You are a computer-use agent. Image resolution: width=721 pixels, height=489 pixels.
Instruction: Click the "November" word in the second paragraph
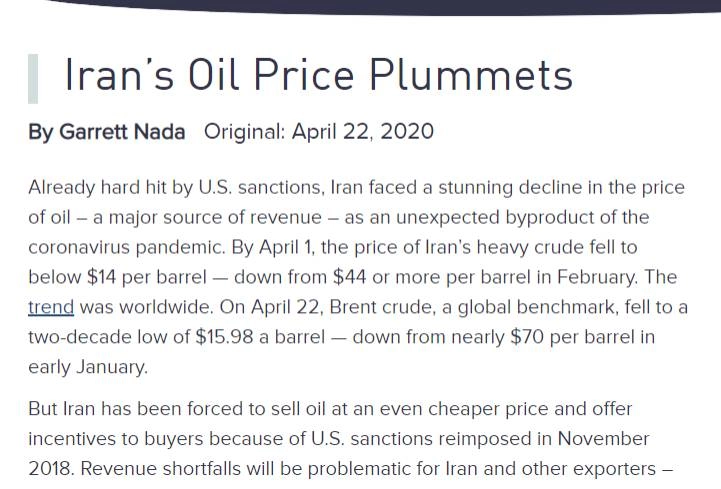point(603,439)
